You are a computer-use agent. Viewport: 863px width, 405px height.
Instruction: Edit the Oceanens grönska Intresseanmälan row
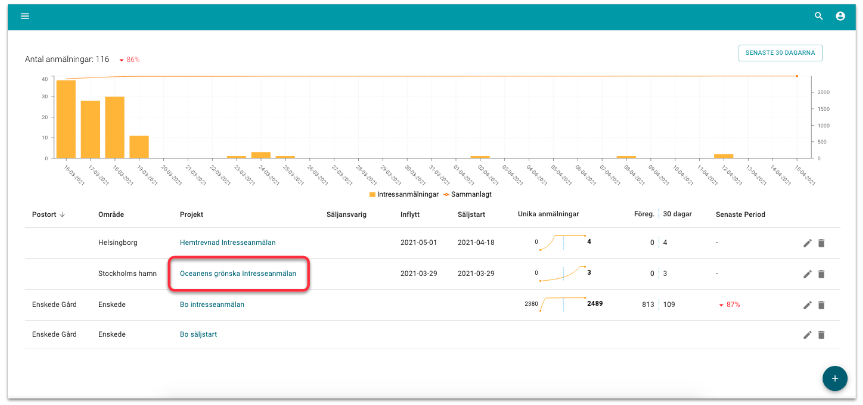807,274
